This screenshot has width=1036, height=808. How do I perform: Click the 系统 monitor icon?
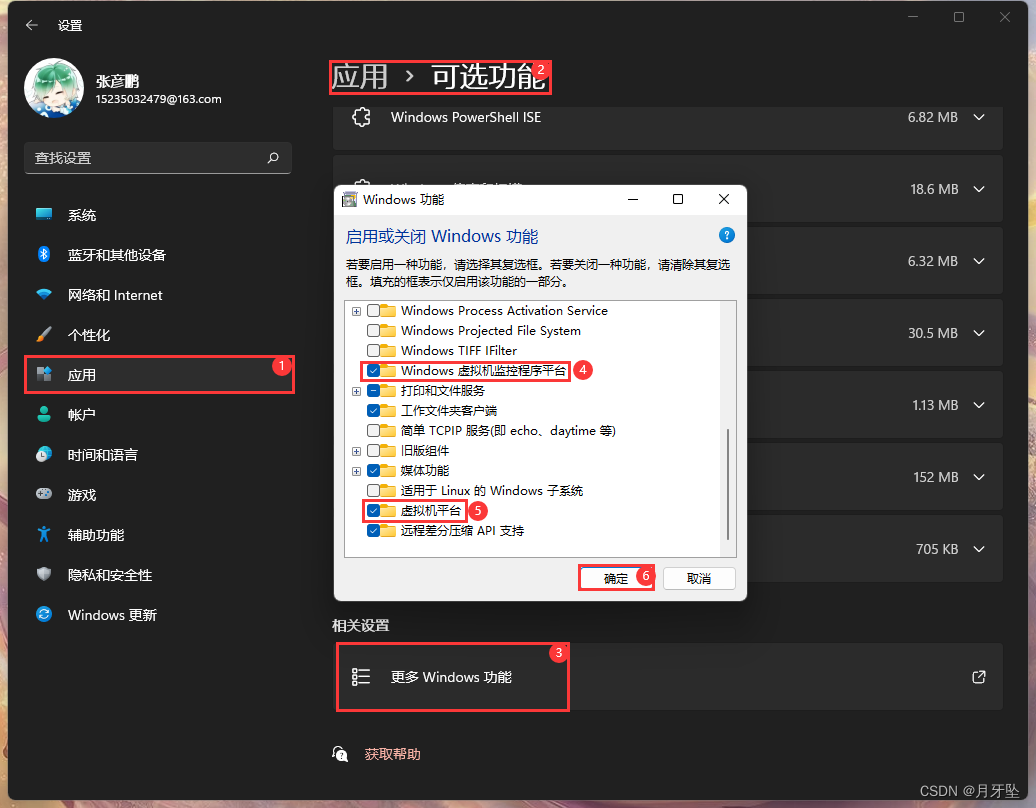pyautogui.click(x=44, y=214)
